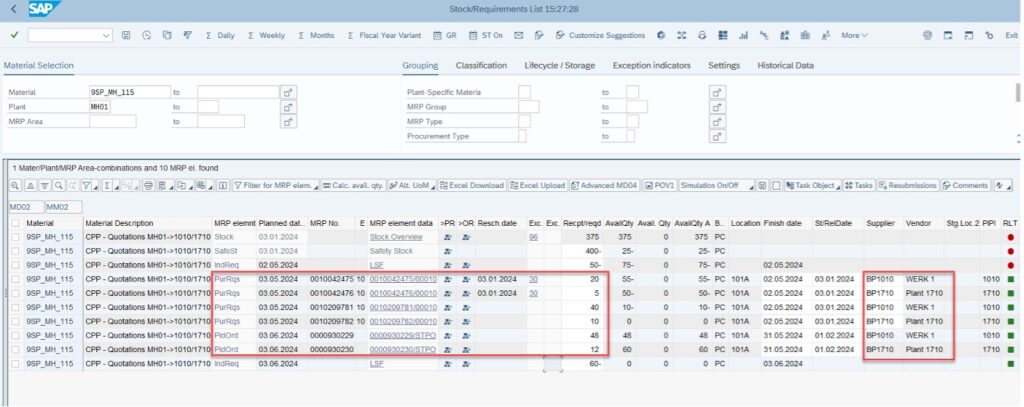
Task: Click the Comments button
Action: tap(965, 186)
